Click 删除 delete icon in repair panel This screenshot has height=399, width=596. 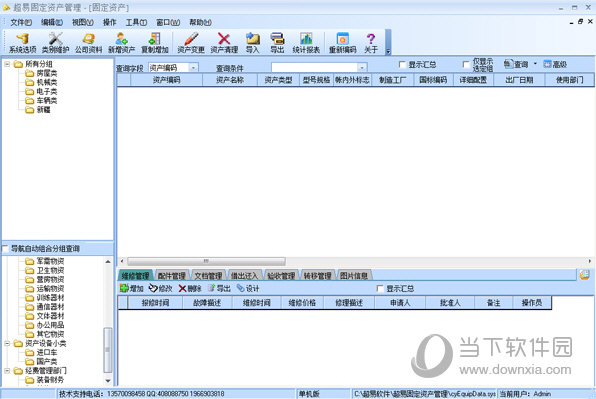tap(190, 288)
